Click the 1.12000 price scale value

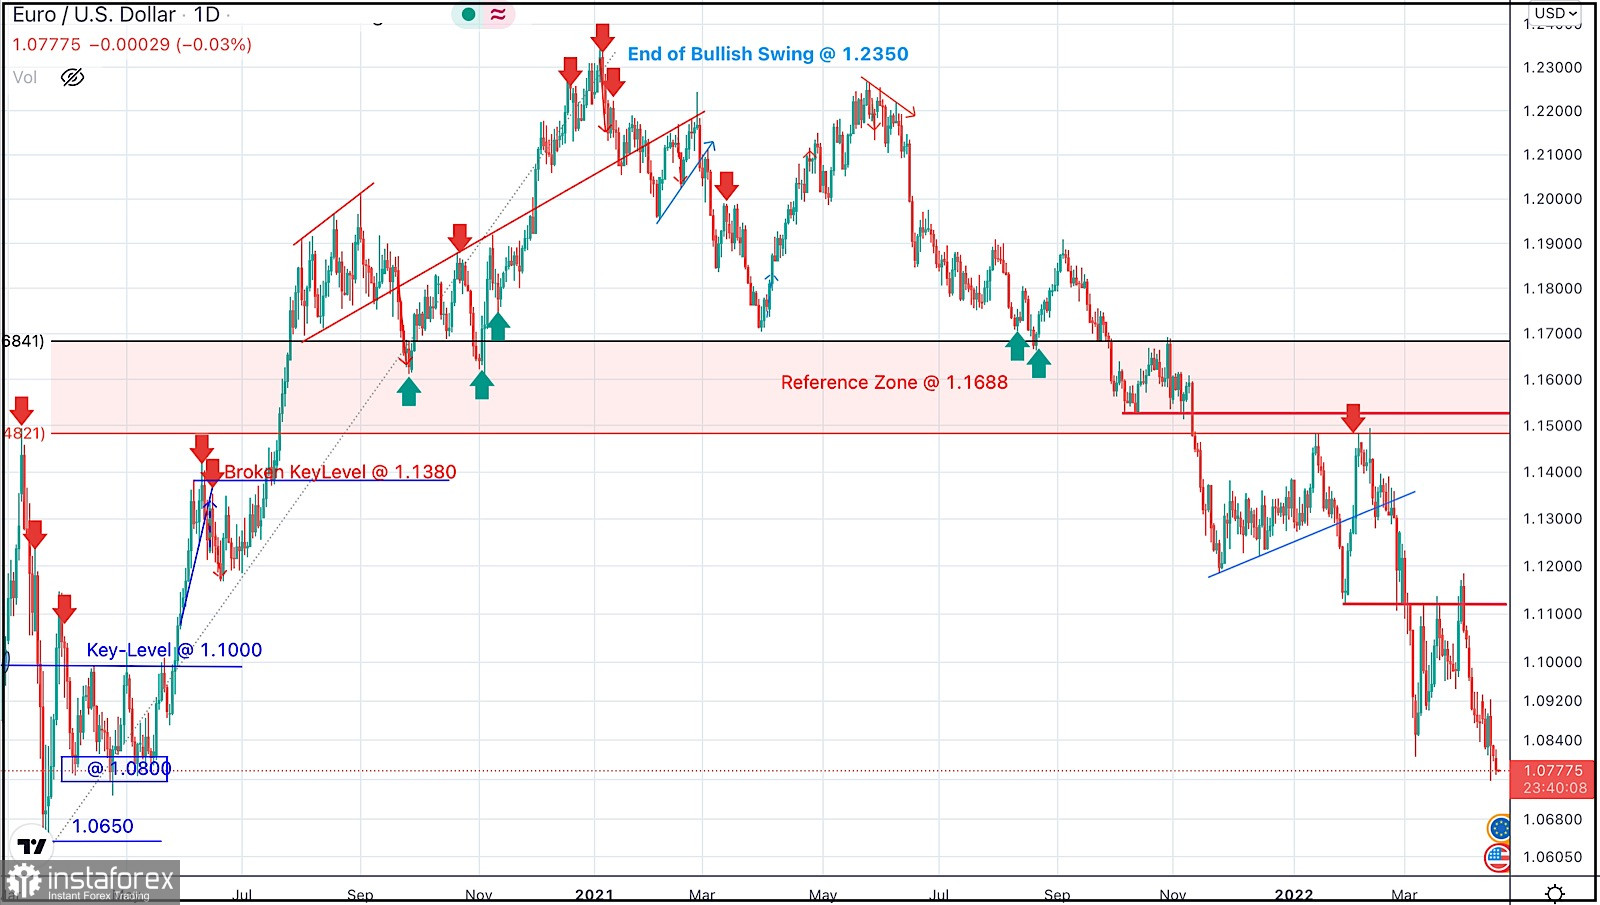coord(1552,566)
